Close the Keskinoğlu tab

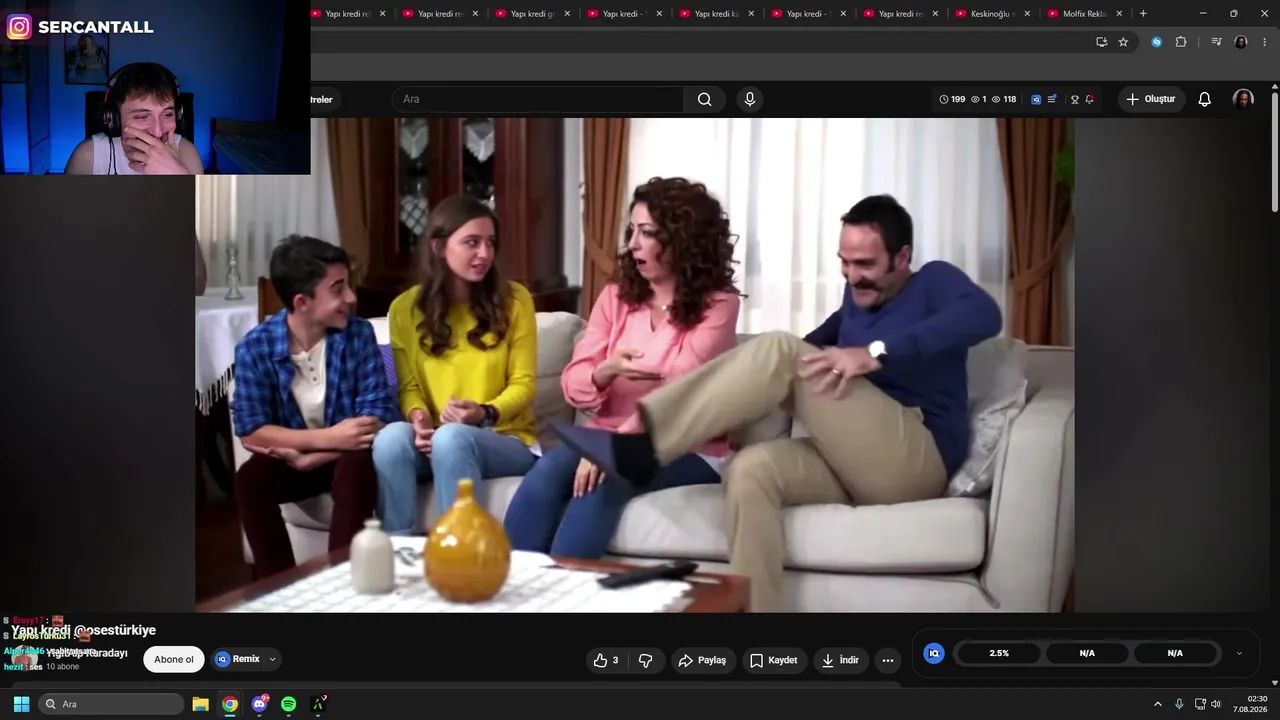pyautogui.click(x=1027, y=13)
